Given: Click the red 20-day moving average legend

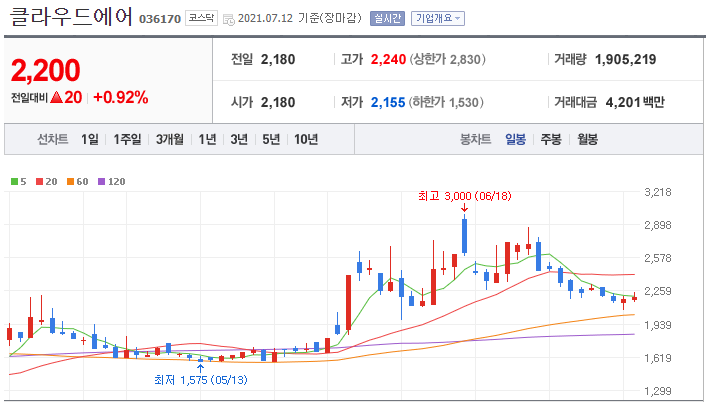Looking at the screenshot, I should (47, 182).
